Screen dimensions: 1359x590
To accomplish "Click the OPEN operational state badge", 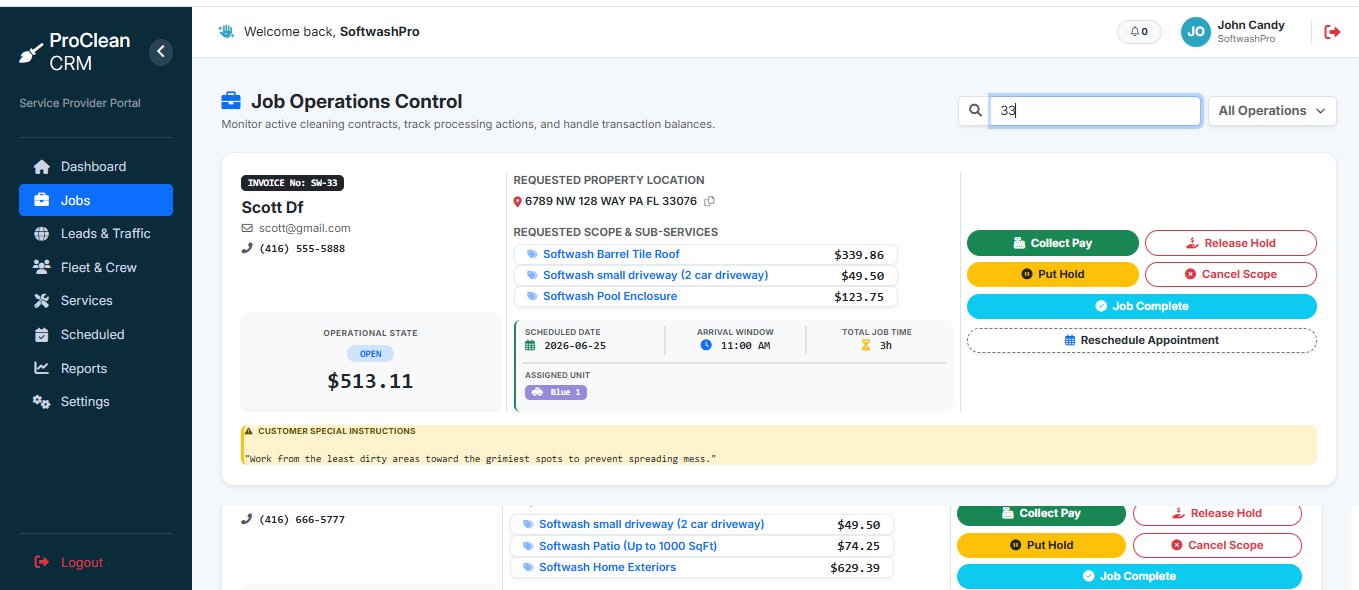I will pyautogui.click(x=370, y=354).
